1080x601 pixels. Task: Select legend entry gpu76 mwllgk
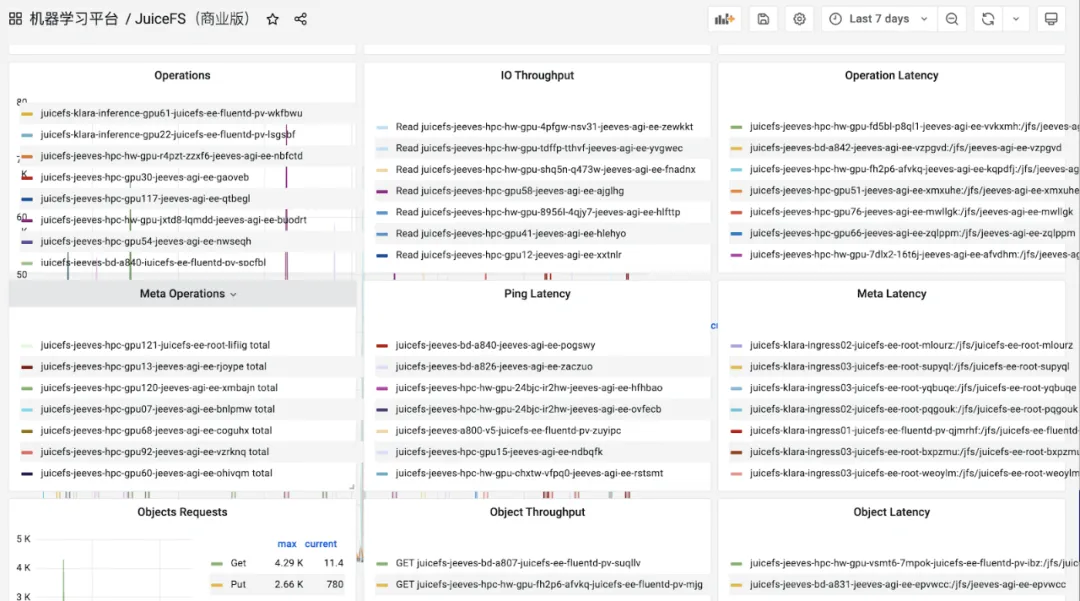point(911,212)
